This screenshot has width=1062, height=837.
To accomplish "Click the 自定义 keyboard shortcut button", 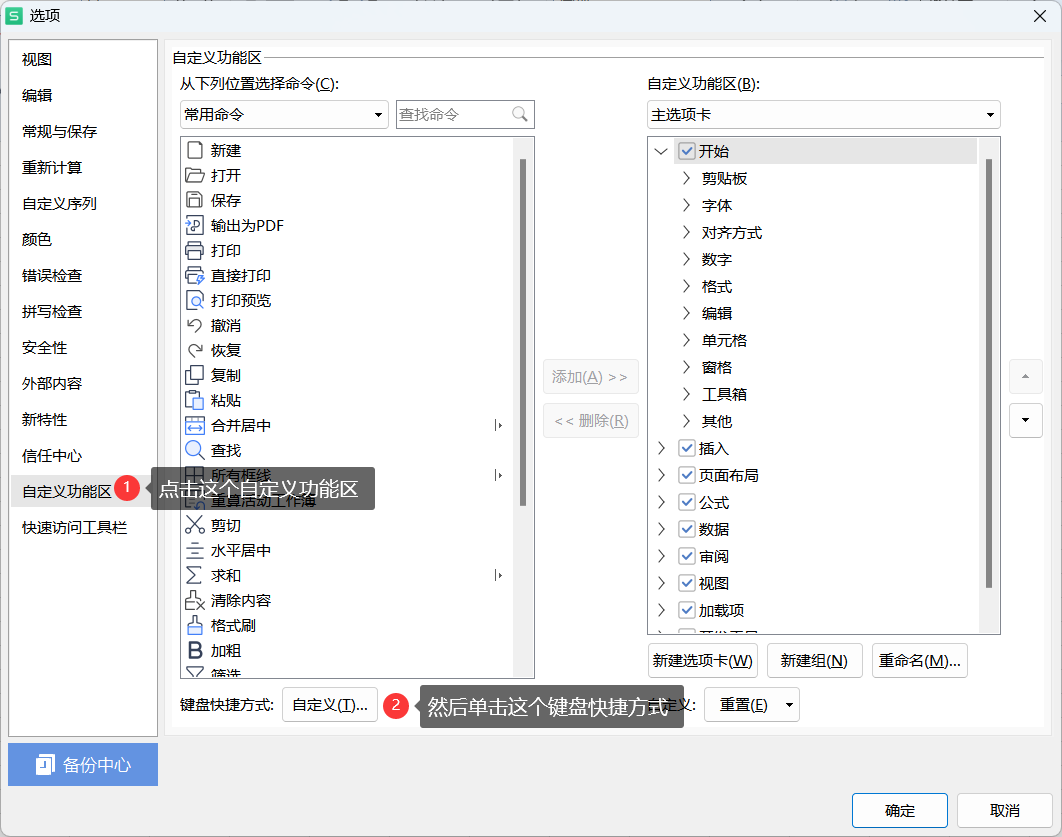I will (x=330, y=704).
